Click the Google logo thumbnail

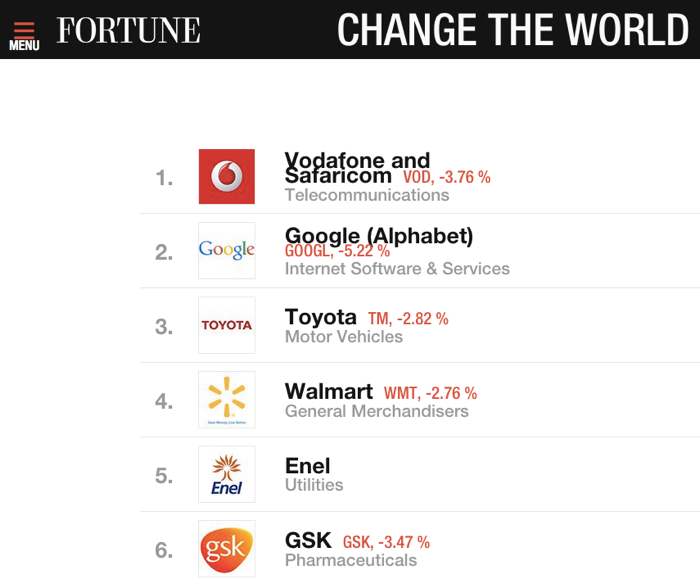[227, 250]
